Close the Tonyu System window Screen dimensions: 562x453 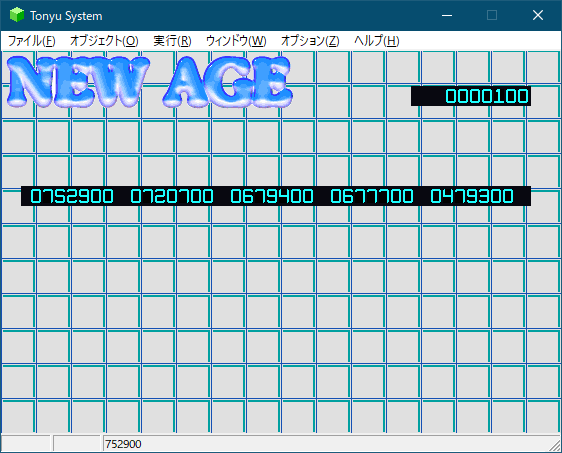point(538,15)
